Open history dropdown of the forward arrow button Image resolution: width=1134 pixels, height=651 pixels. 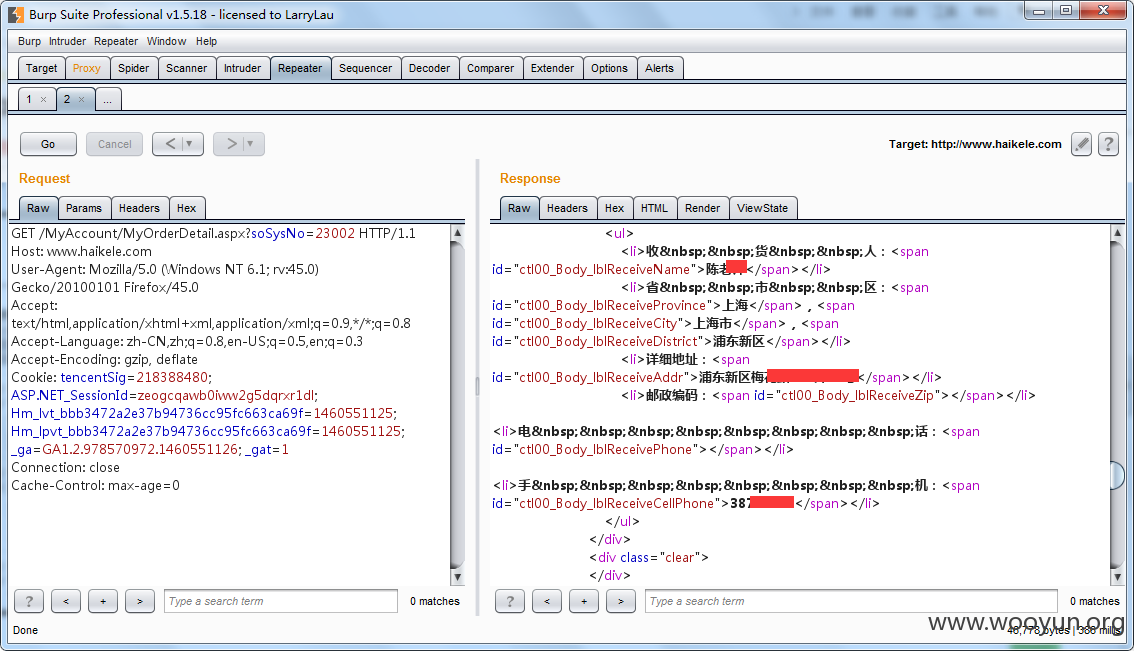[x=250, y=144]
